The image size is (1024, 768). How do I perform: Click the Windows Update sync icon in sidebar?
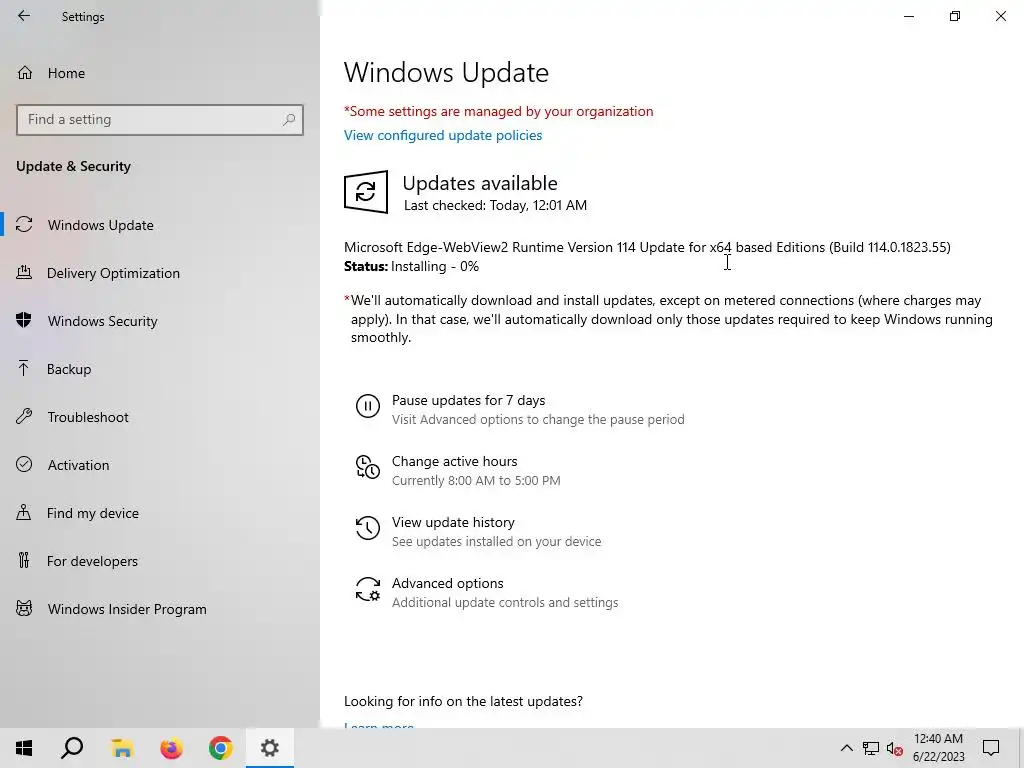click(24, 225)
